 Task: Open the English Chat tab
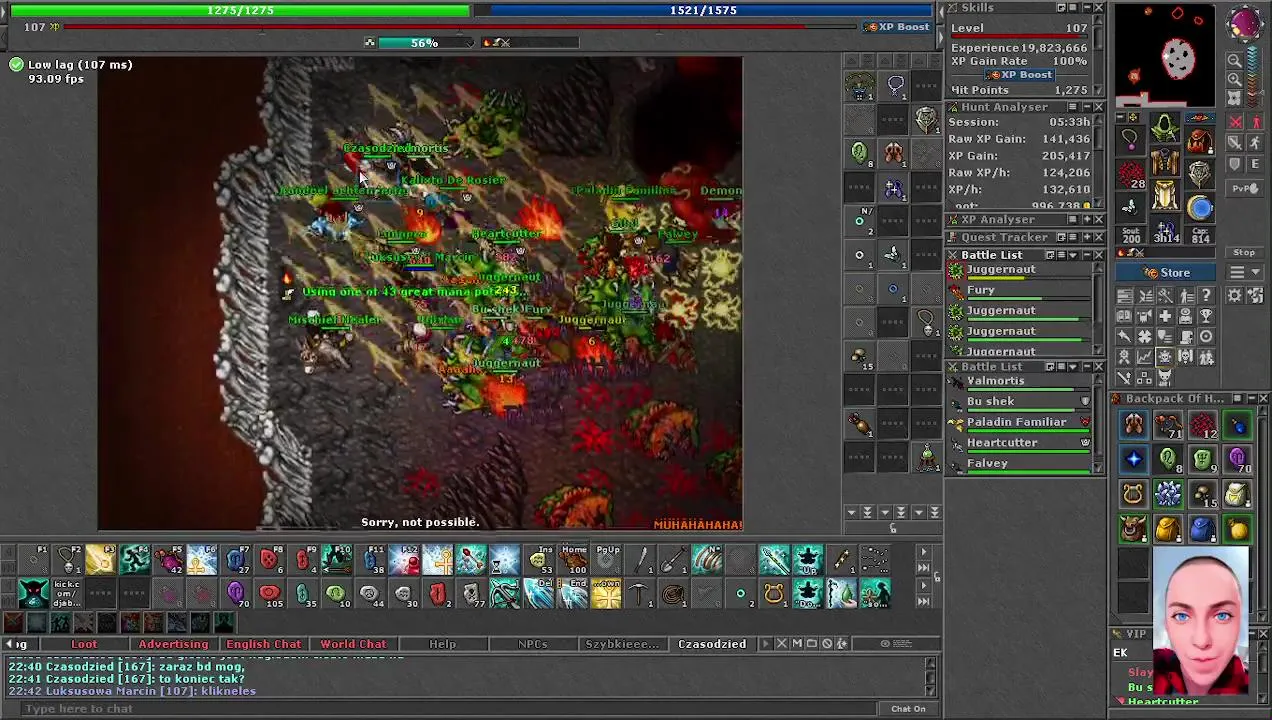[263, 644]
